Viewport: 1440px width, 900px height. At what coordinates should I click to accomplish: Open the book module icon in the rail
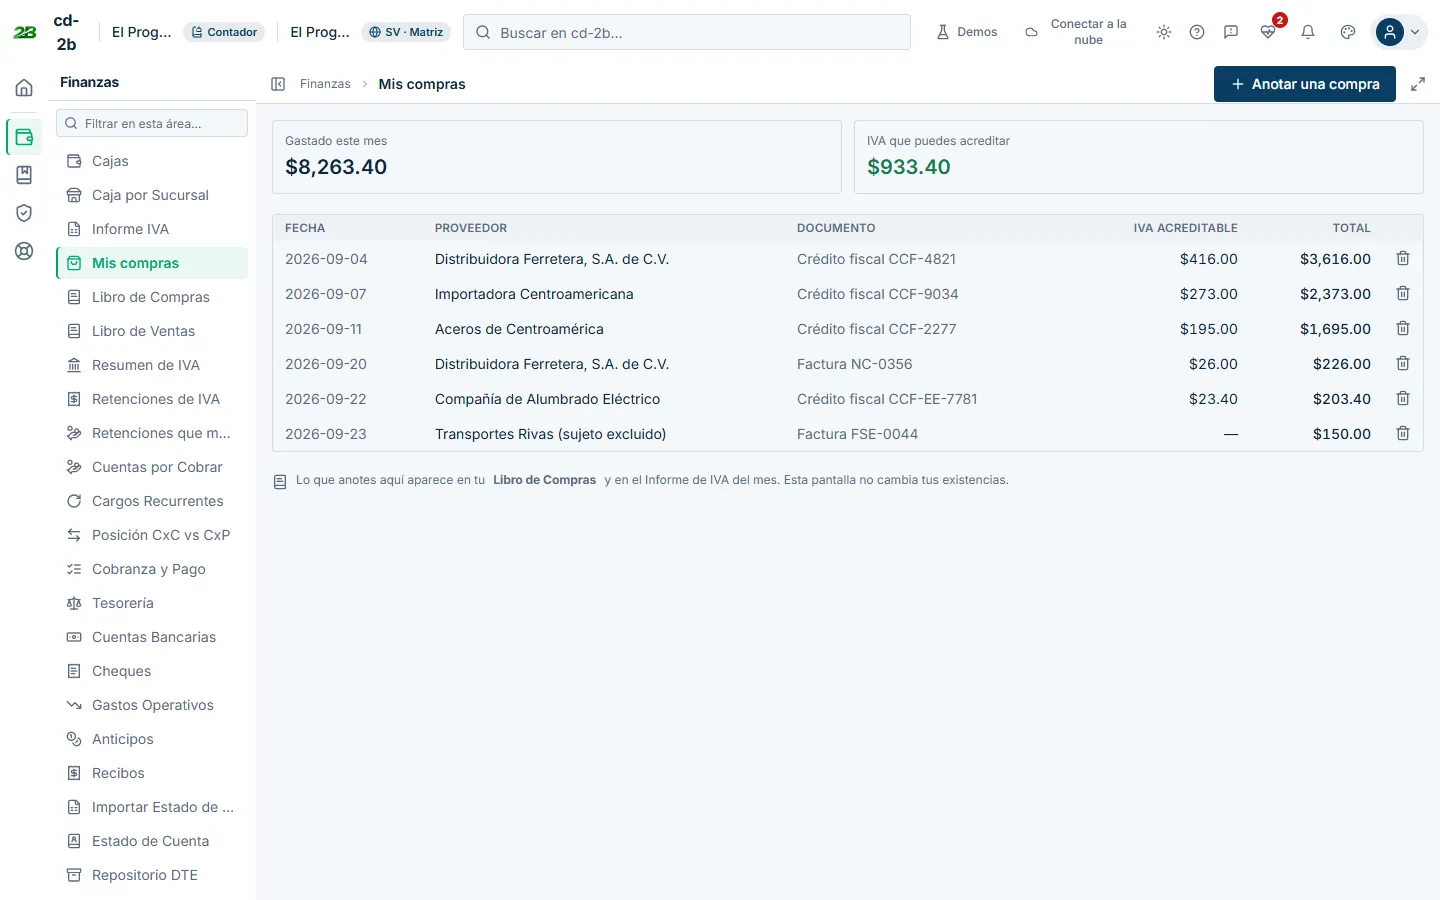coord(24,175)
